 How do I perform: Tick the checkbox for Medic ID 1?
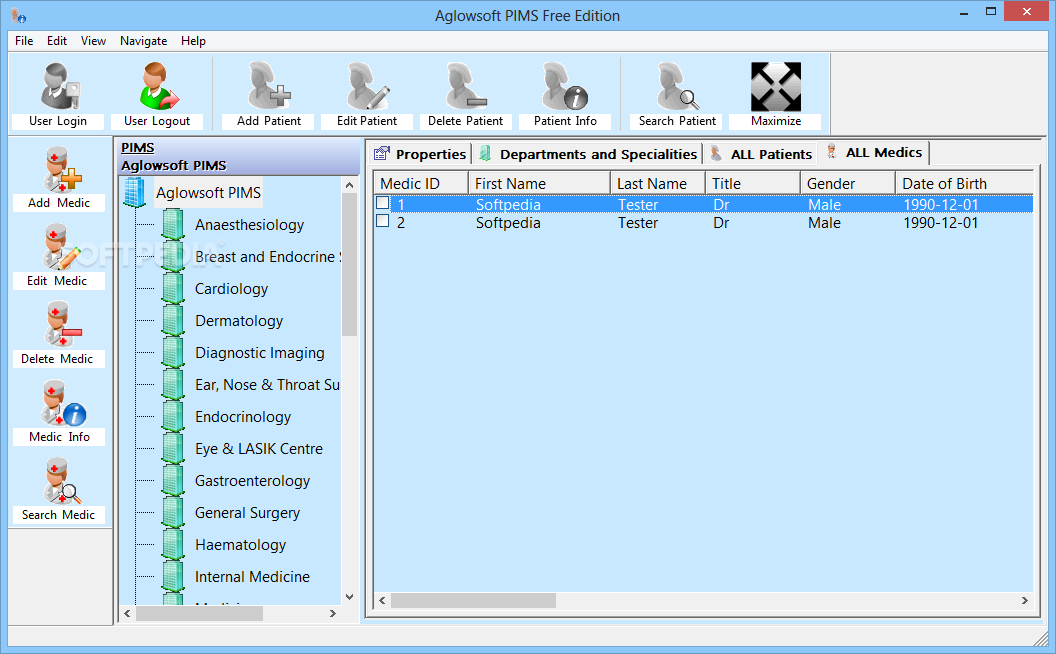pos(383,203)
